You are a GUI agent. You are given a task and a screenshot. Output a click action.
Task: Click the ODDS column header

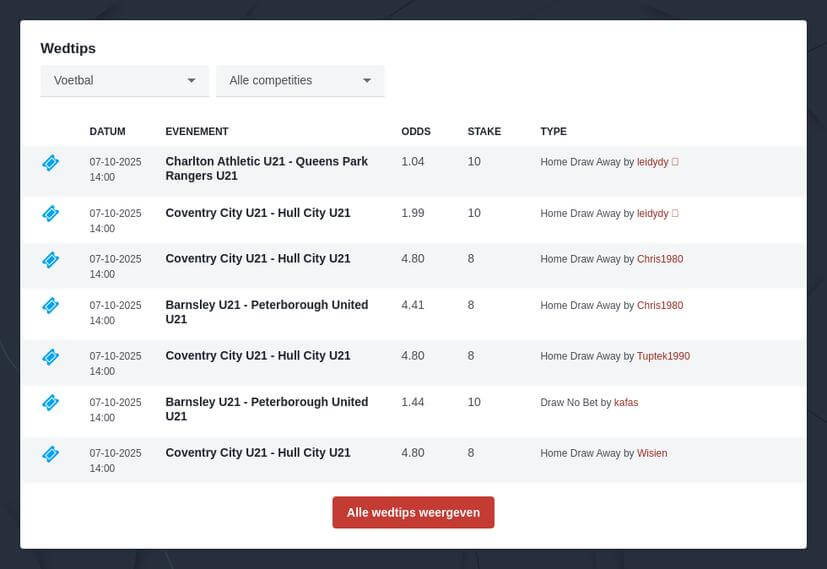[416, 132]
